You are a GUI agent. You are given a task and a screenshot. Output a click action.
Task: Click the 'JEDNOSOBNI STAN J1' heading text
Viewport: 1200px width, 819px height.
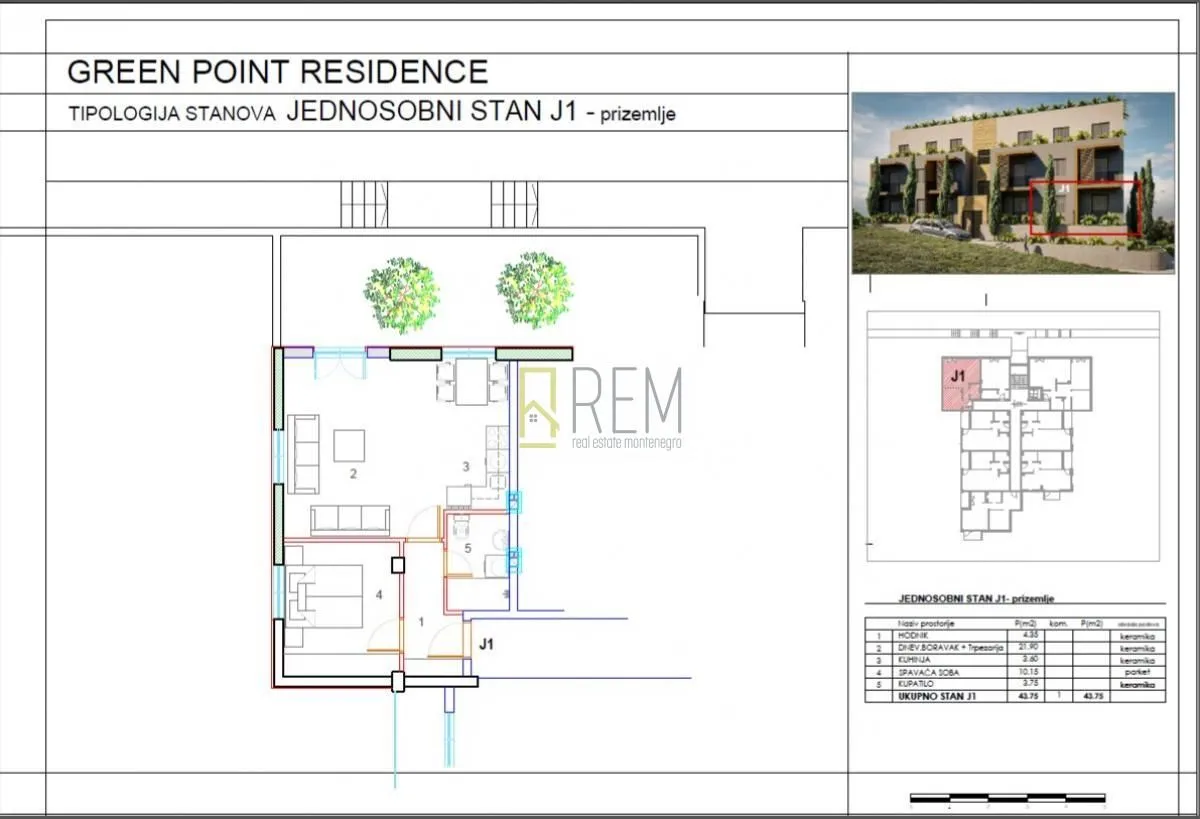click(432, 111)
